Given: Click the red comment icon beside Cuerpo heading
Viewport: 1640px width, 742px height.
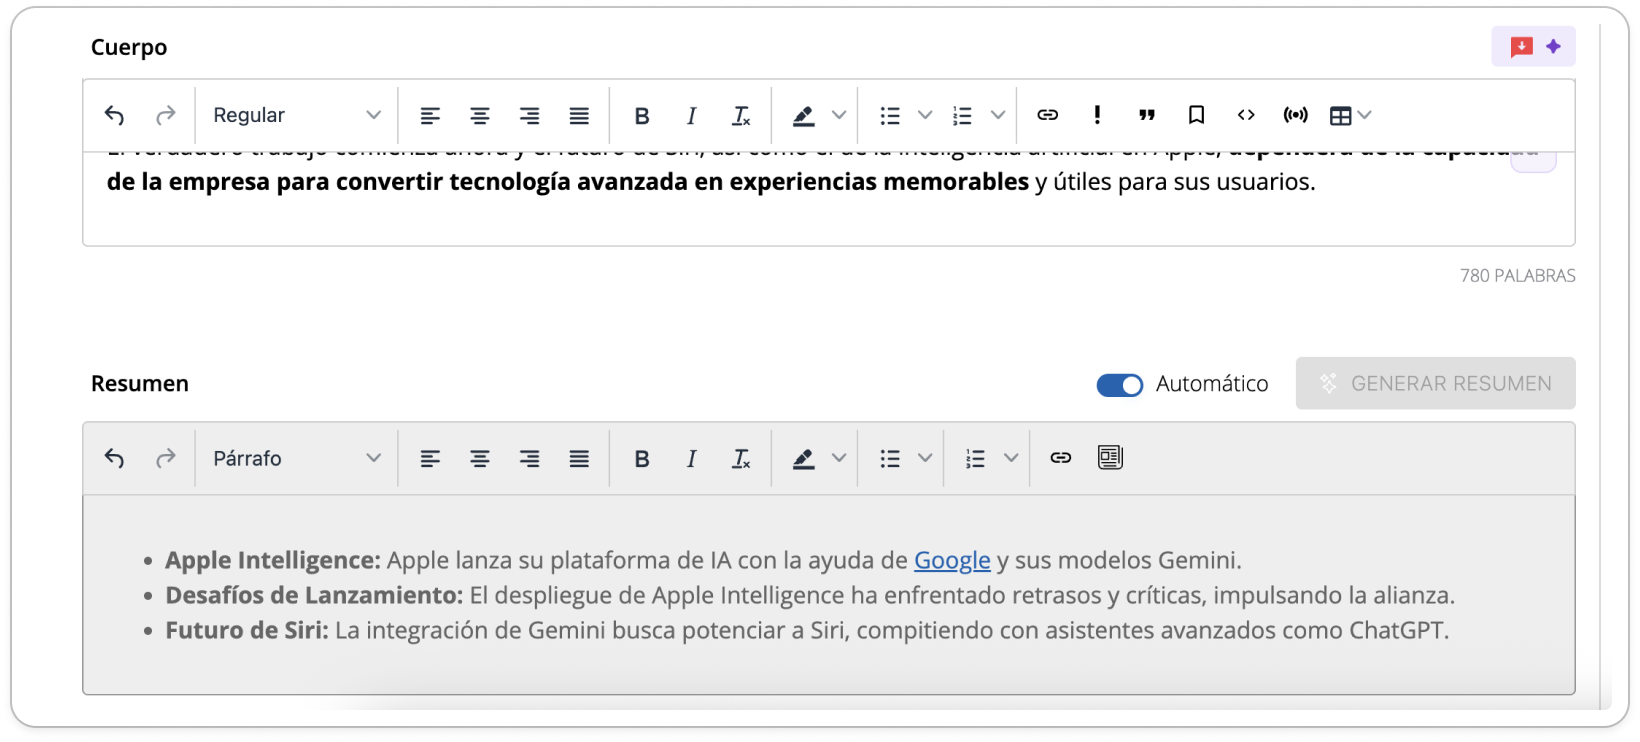Looking at the screenshot, I should coord(1521,47).
